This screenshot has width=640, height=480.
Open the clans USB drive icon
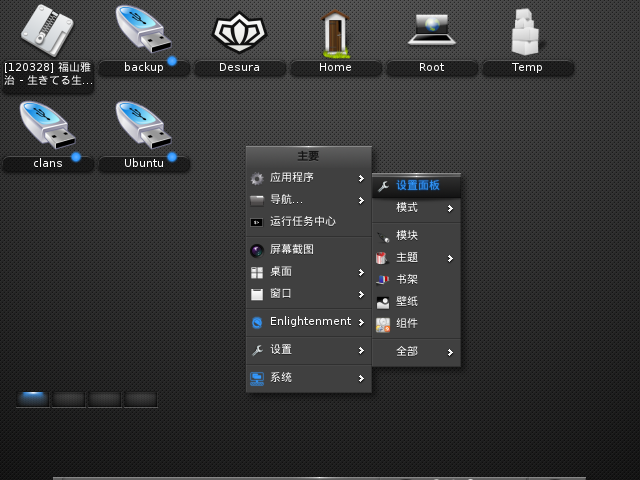pos(48,125)
